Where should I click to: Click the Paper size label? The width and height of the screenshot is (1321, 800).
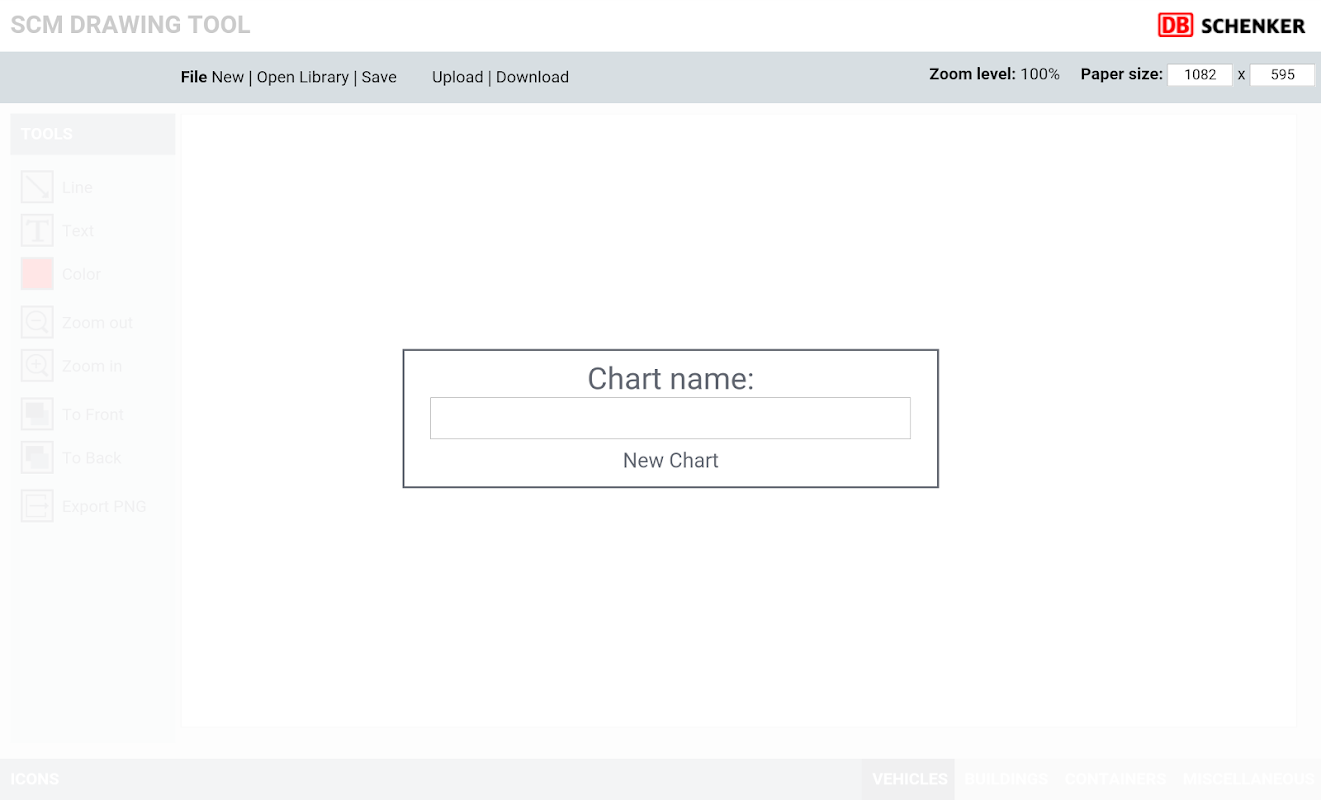[1122, 74]
